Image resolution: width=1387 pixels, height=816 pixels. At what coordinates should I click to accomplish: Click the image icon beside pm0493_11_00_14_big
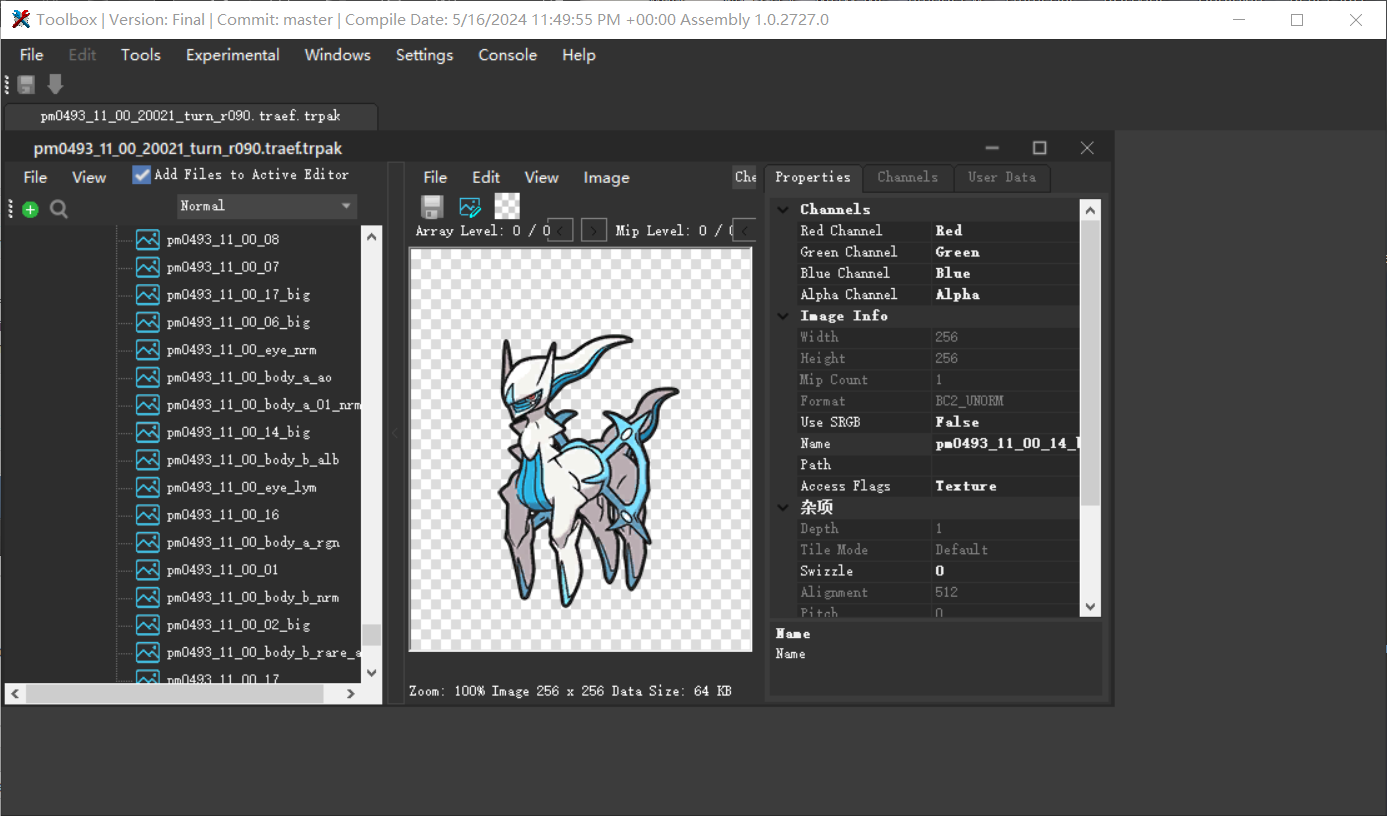pyautogui.click(x=148, y=432)
